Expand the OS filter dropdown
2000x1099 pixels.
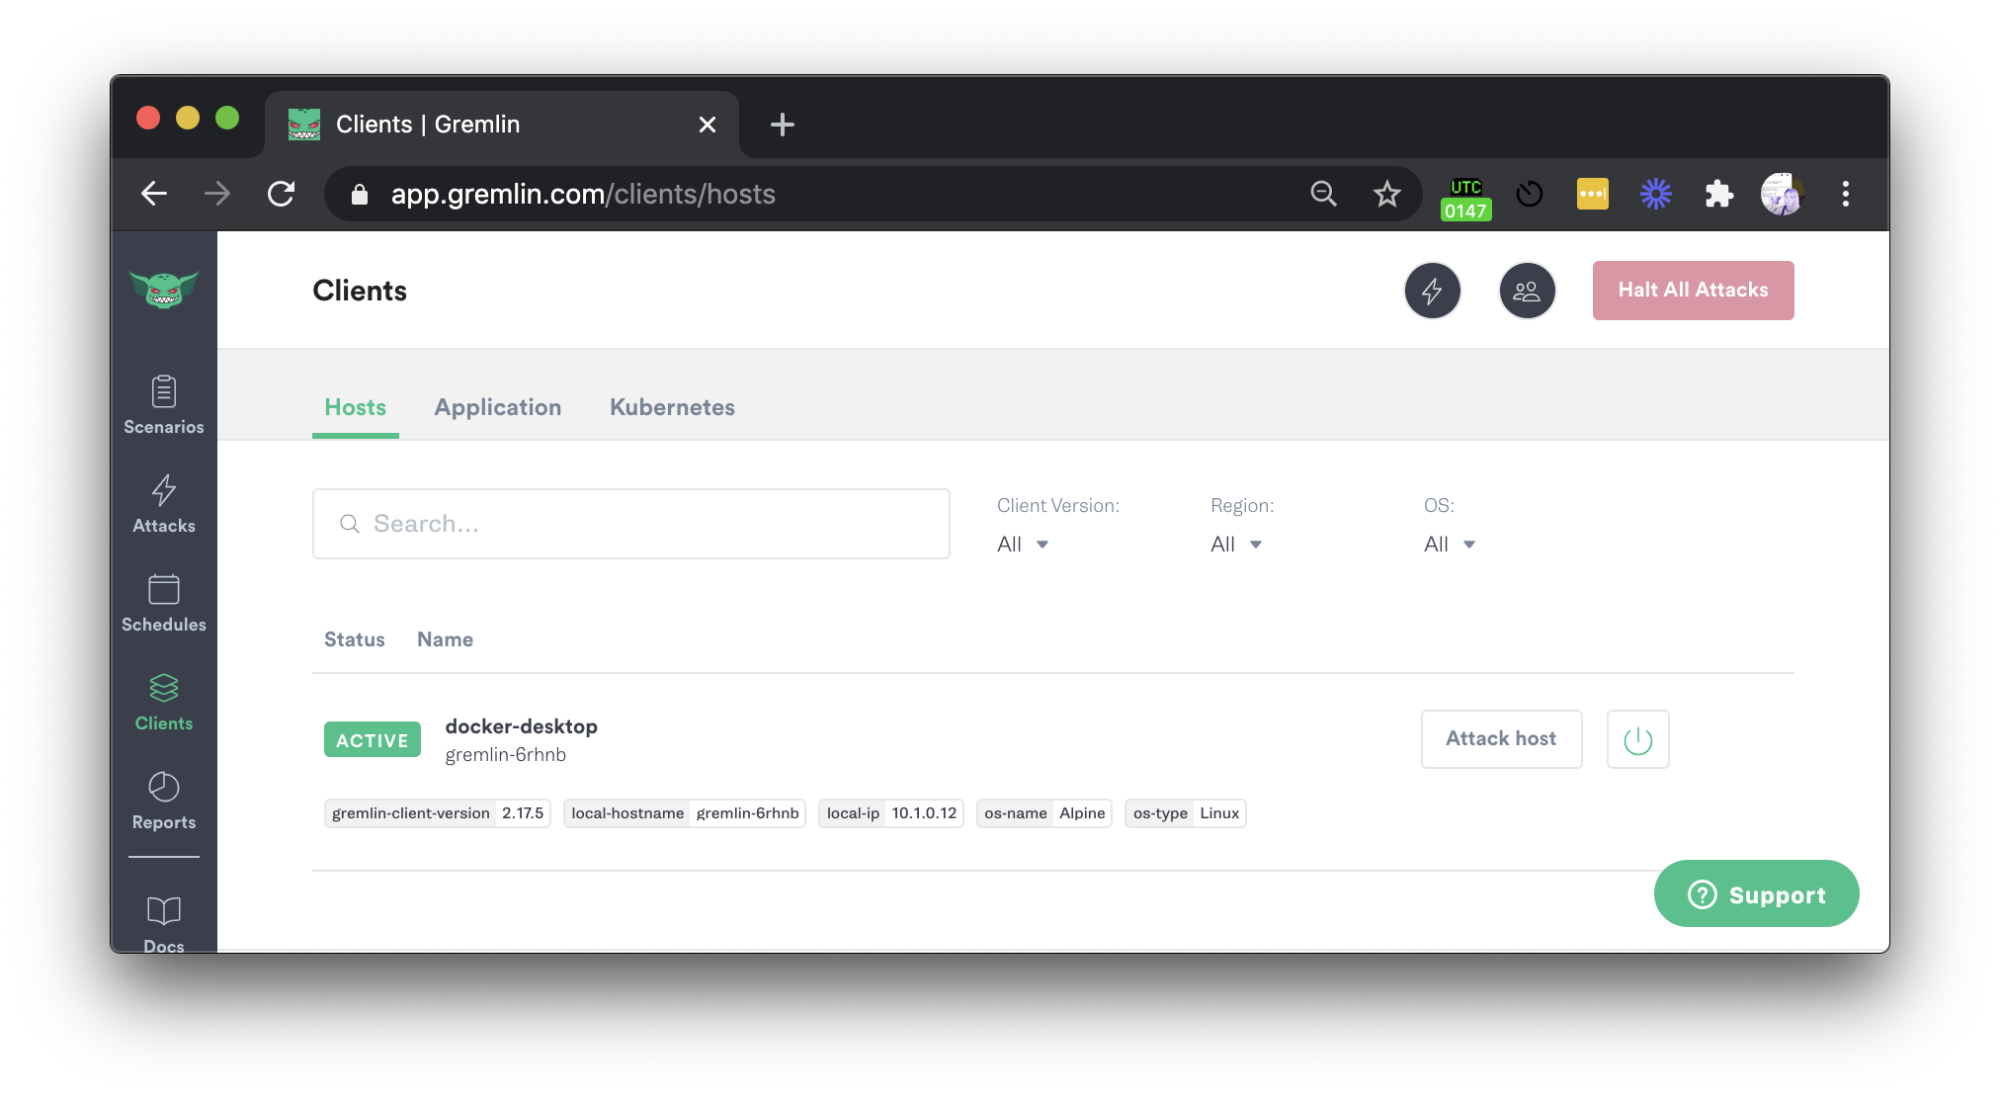[1450, 544]
